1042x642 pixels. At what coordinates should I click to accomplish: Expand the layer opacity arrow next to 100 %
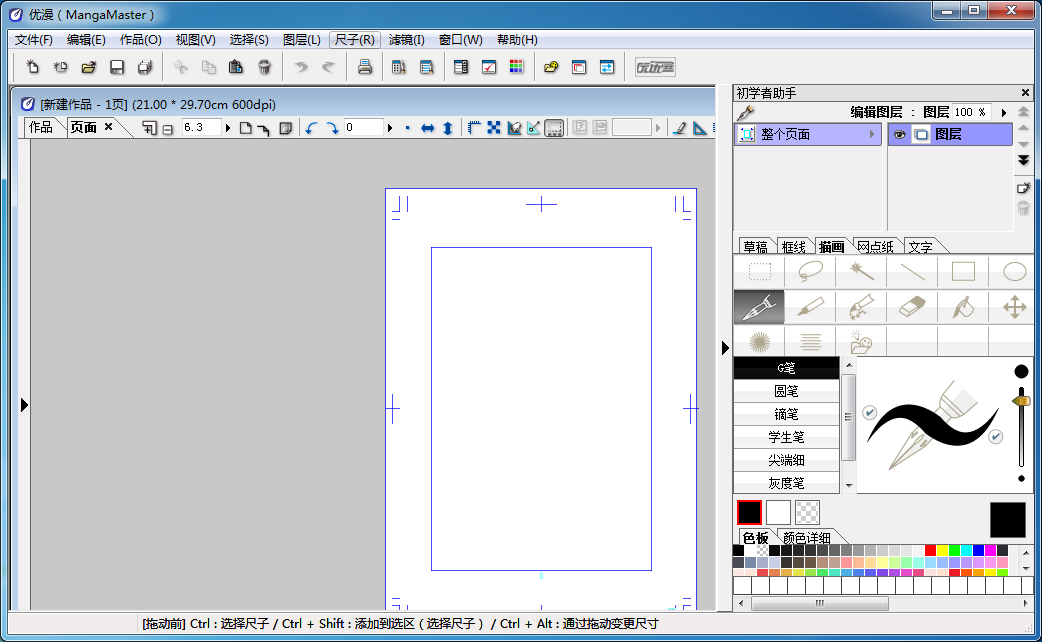coord(1004,112)
